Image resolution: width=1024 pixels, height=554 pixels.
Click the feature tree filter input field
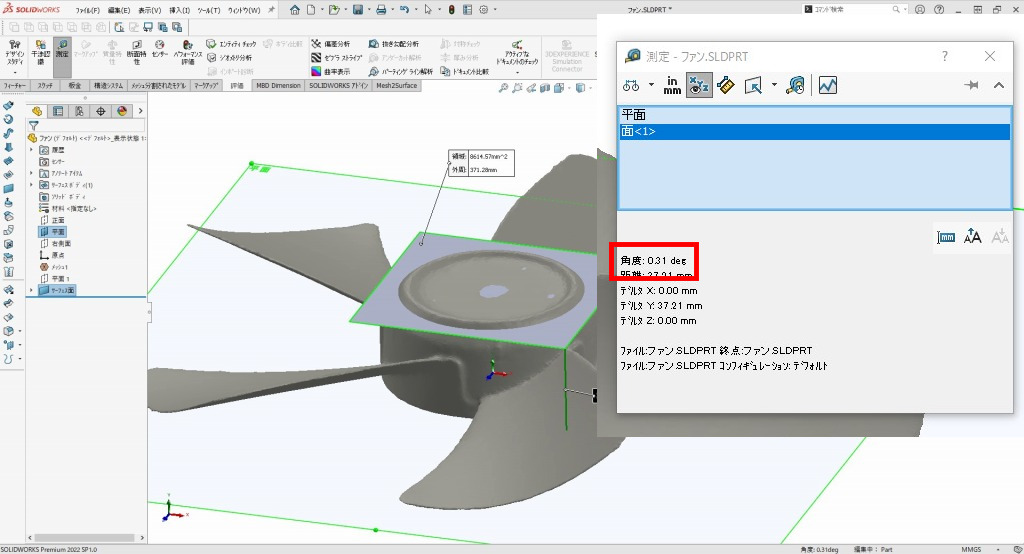(x=92, y=125)
